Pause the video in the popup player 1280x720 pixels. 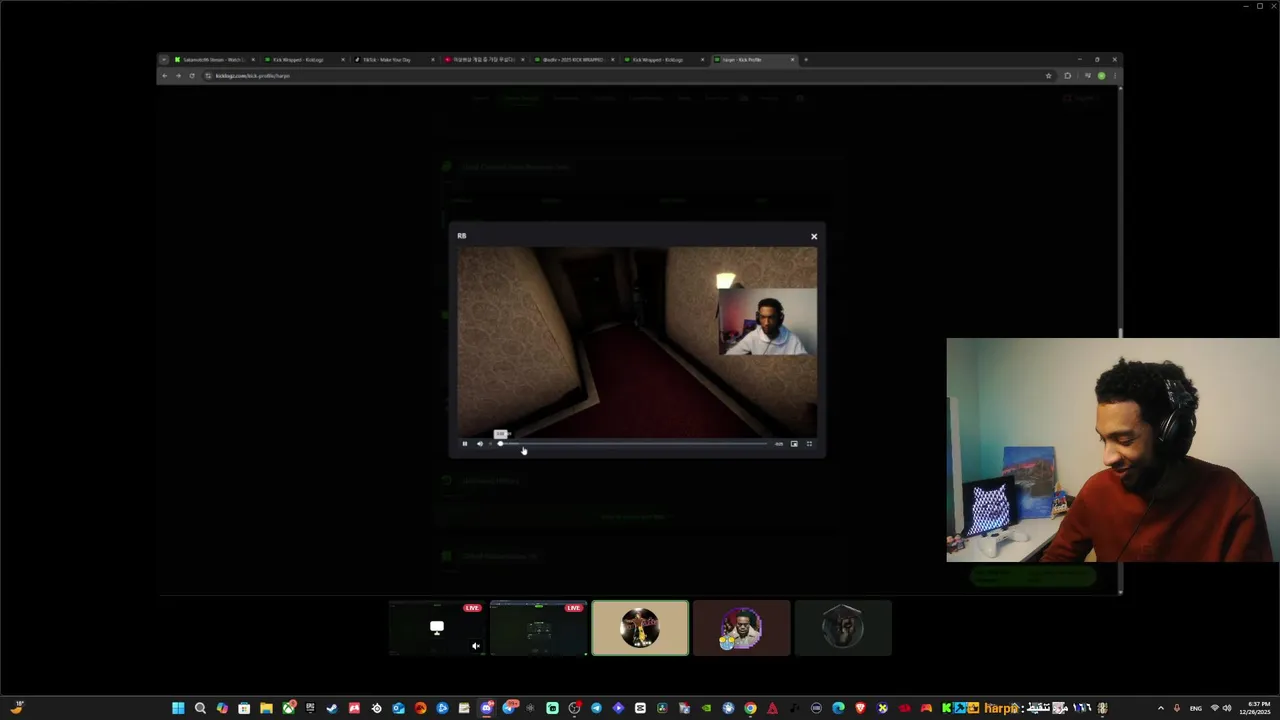[464, 444]
